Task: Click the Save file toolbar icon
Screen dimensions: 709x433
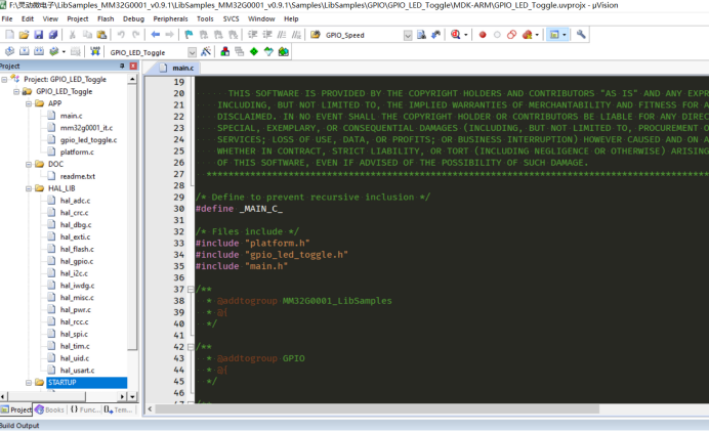Action: (x=38, y=35)
